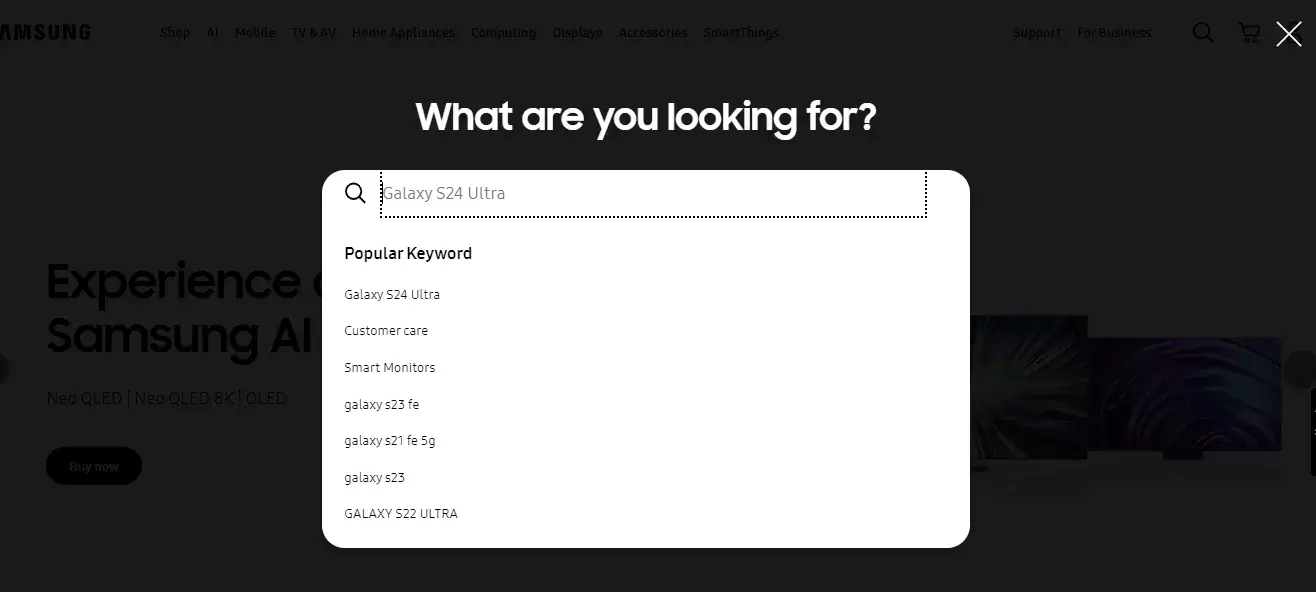Click the search magnifier icon inside the search bar
The width and height of the screenshot is (1316, 592).
point(355,192)
